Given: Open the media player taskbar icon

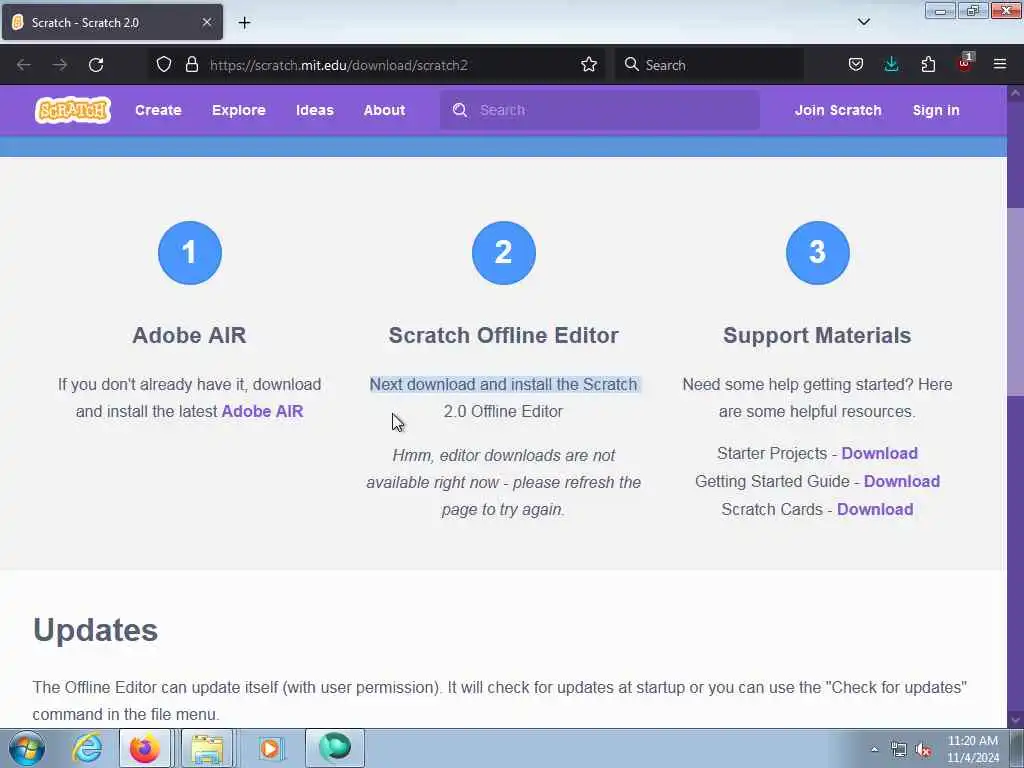Looking at the screenshot, I should (x=270, y=748).
